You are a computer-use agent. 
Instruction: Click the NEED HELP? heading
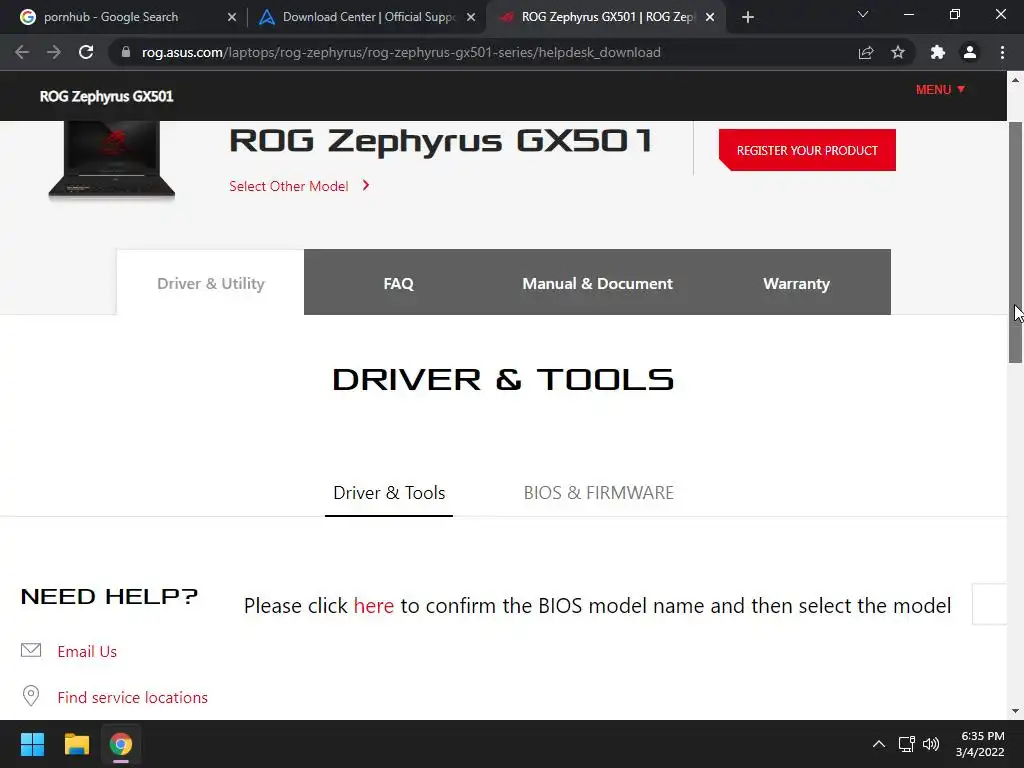(109, 596)
